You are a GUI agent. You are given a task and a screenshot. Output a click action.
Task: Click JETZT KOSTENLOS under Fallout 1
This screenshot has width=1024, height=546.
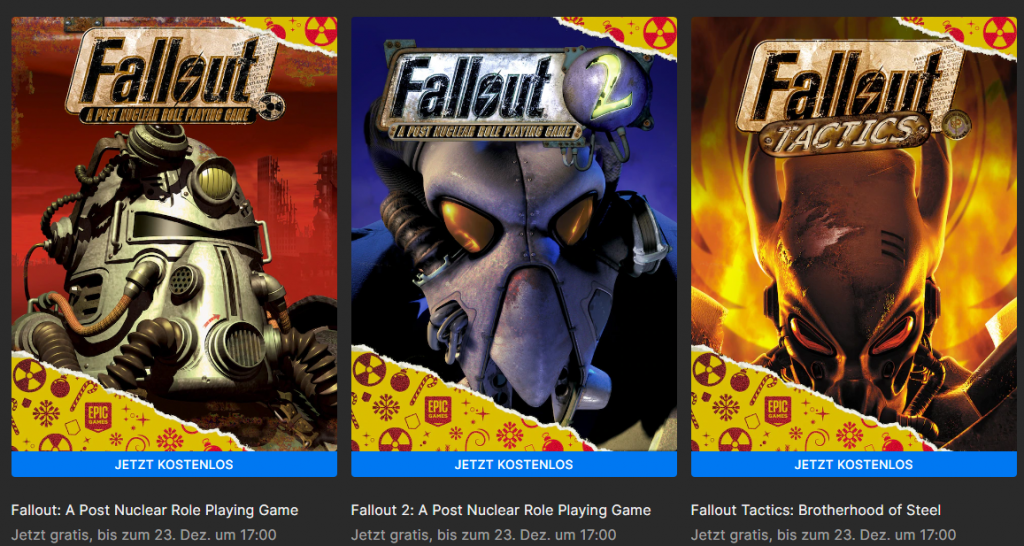tap(174, 464)
